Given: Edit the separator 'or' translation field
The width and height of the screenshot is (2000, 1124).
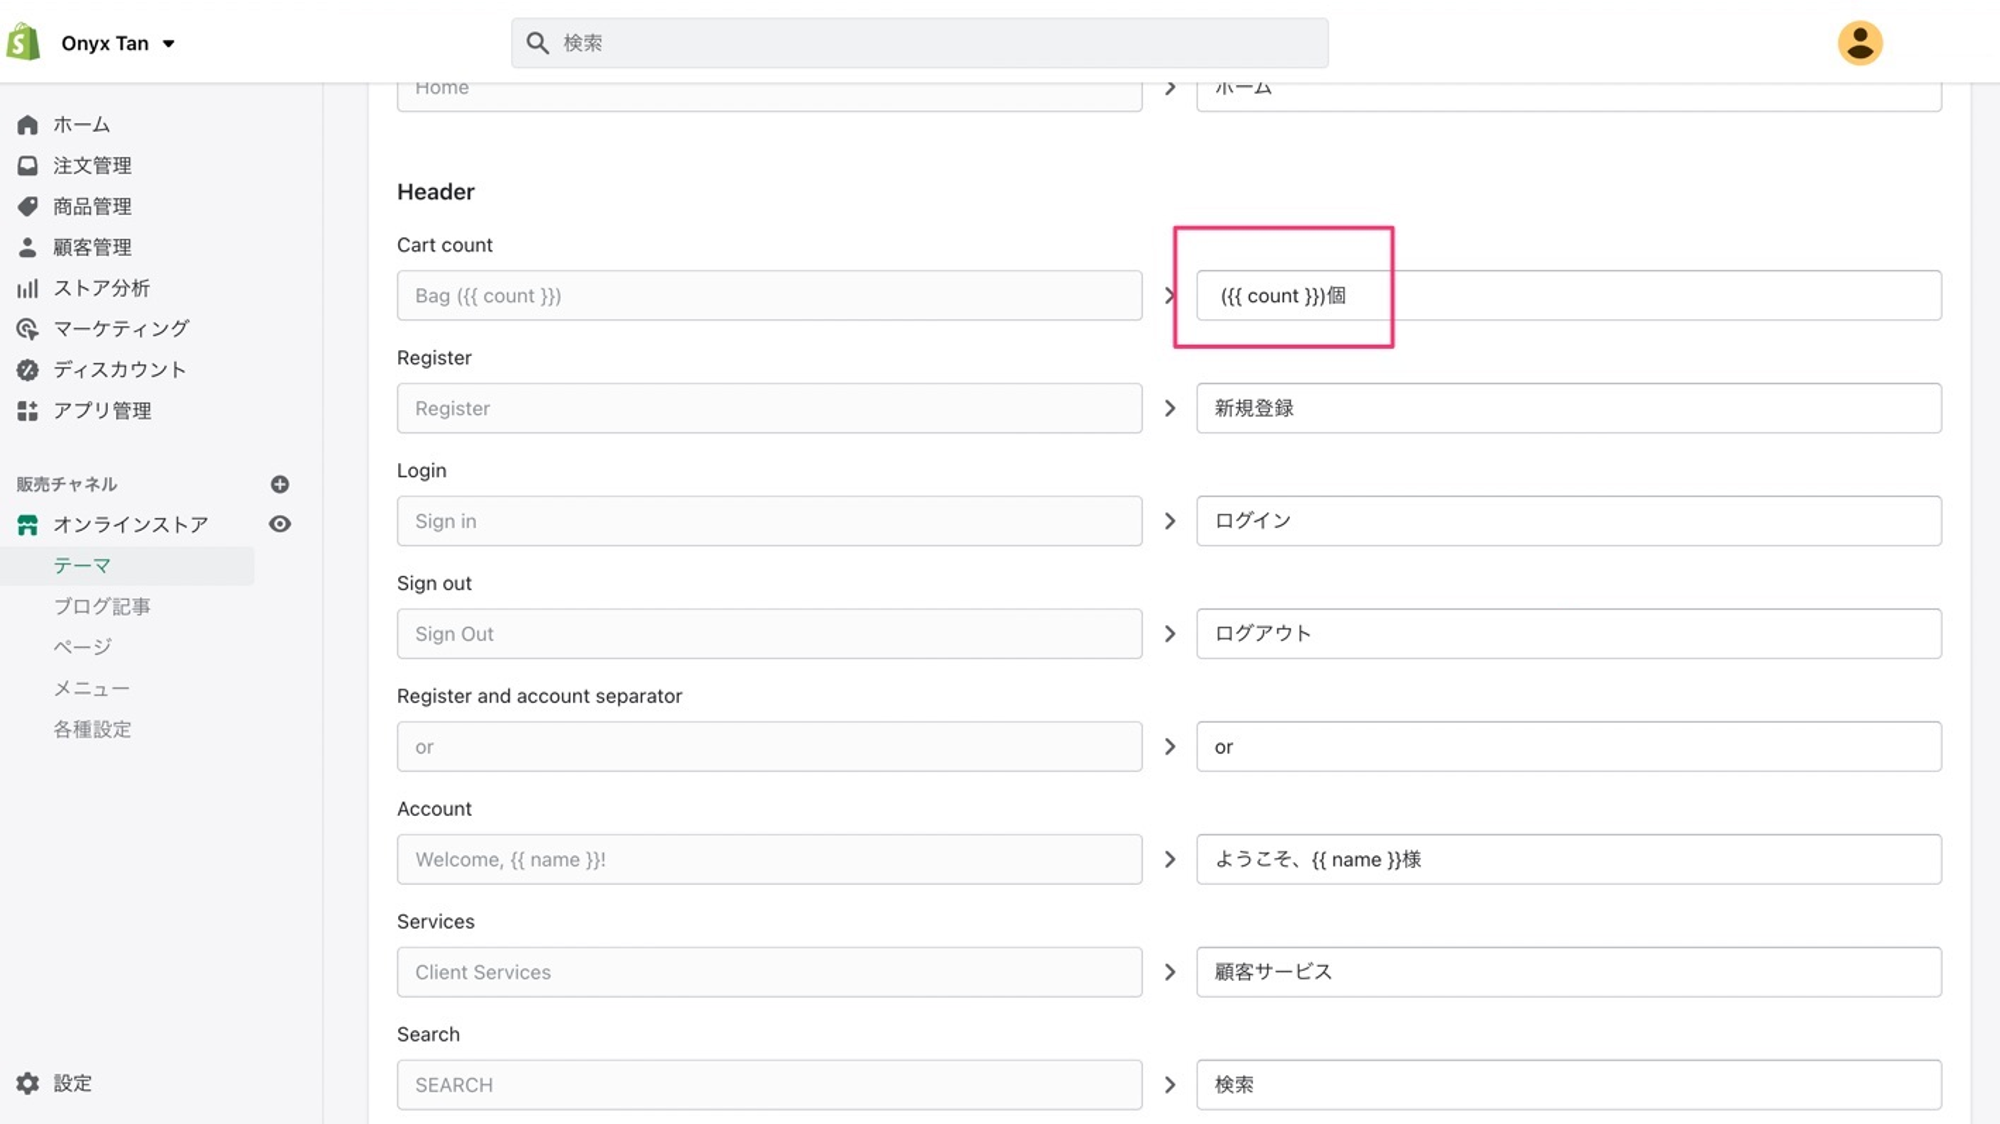Looking at the screenshot, I should coord(1568,746).
